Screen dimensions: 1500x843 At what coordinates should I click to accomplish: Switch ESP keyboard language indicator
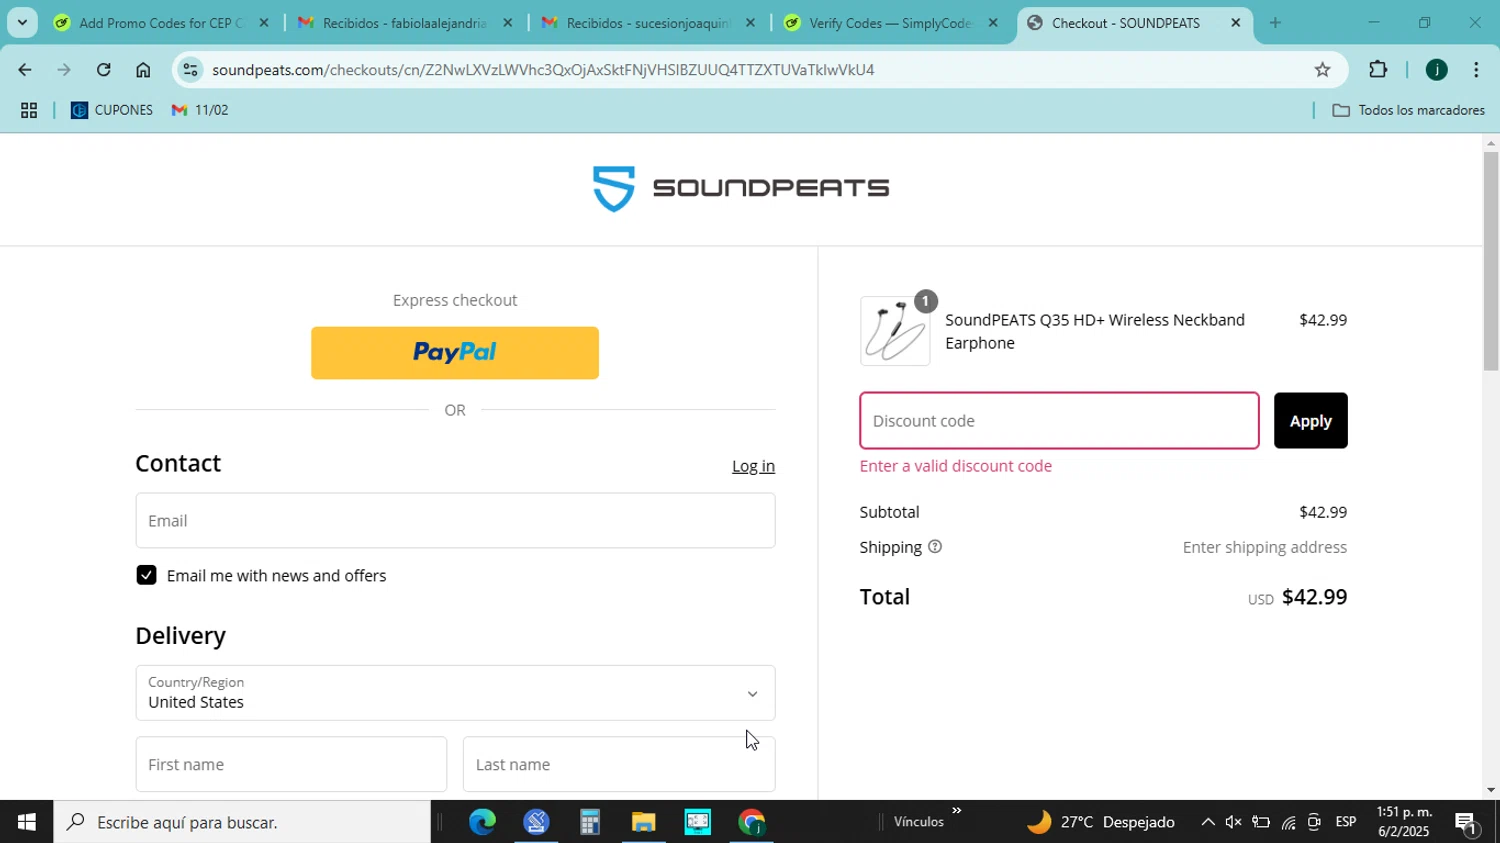point(1346,822)
